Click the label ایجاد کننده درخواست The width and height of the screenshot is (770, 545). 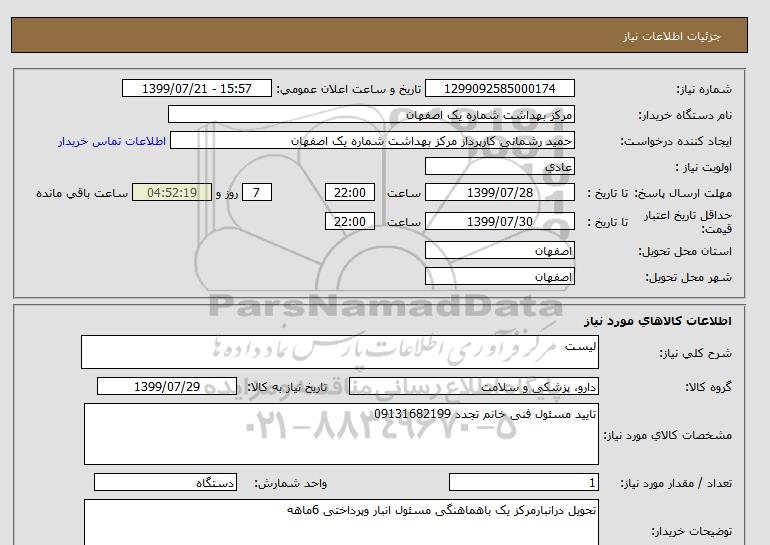(676, 141)
